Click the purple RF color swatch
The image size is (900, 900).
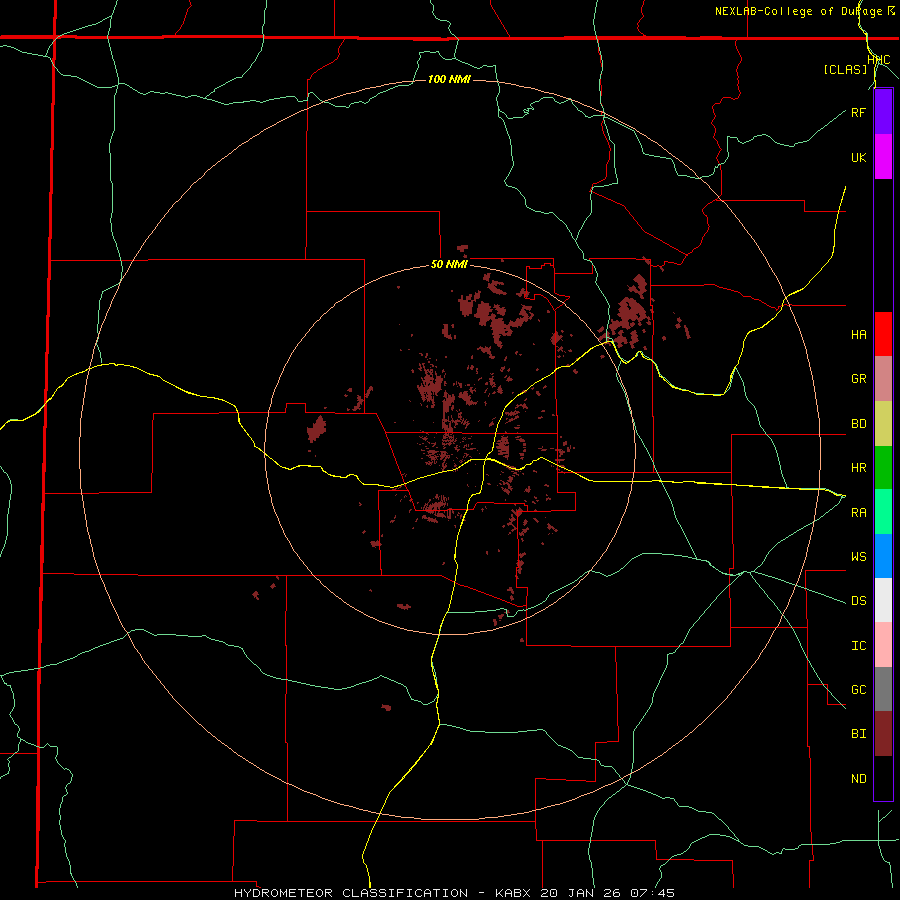883,112
